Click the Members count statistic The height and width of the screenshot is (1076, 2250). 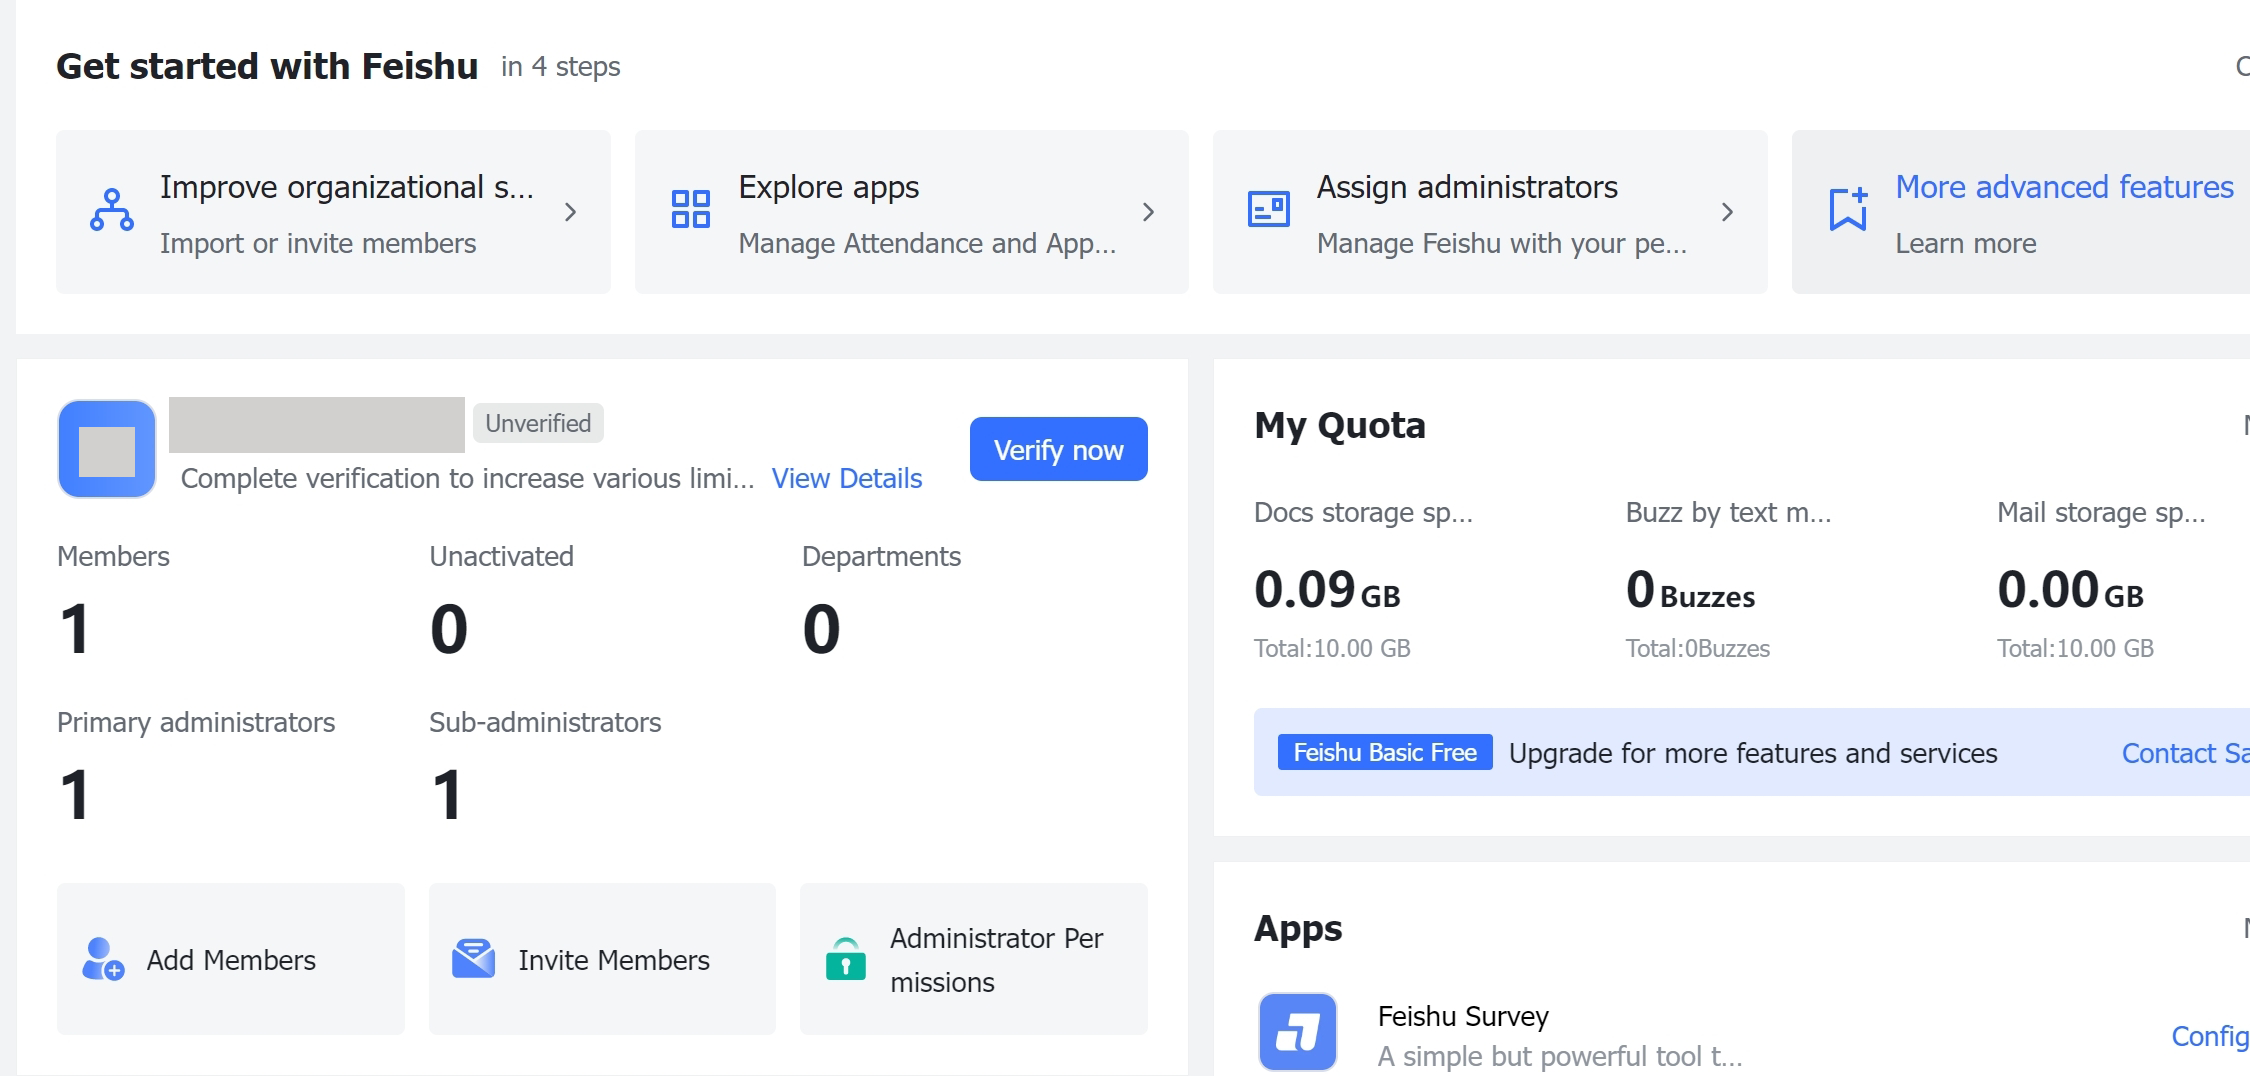(75, 628)
